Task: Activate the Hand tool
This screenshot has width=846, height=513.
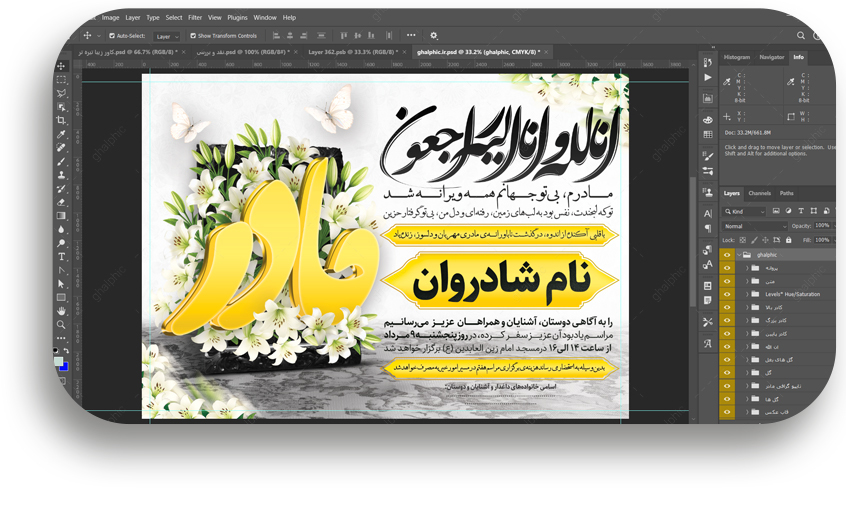Action: [61, 310]
